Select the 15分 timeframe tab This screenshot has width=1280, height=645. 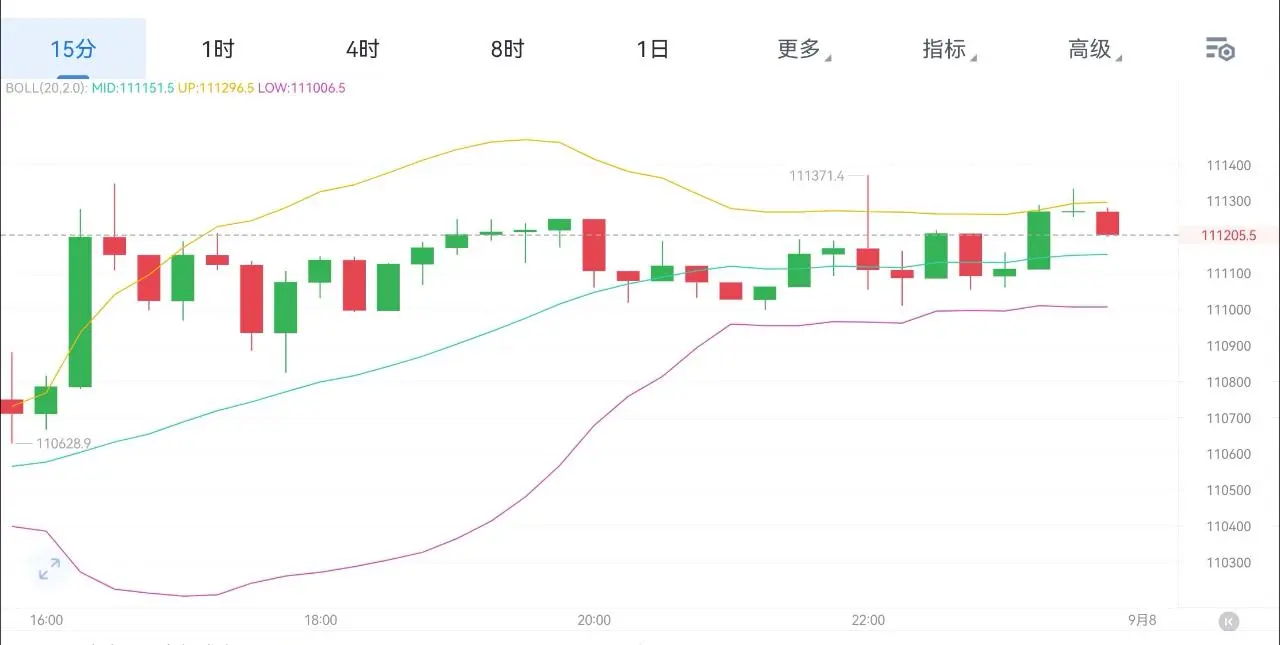click(73, 49)
